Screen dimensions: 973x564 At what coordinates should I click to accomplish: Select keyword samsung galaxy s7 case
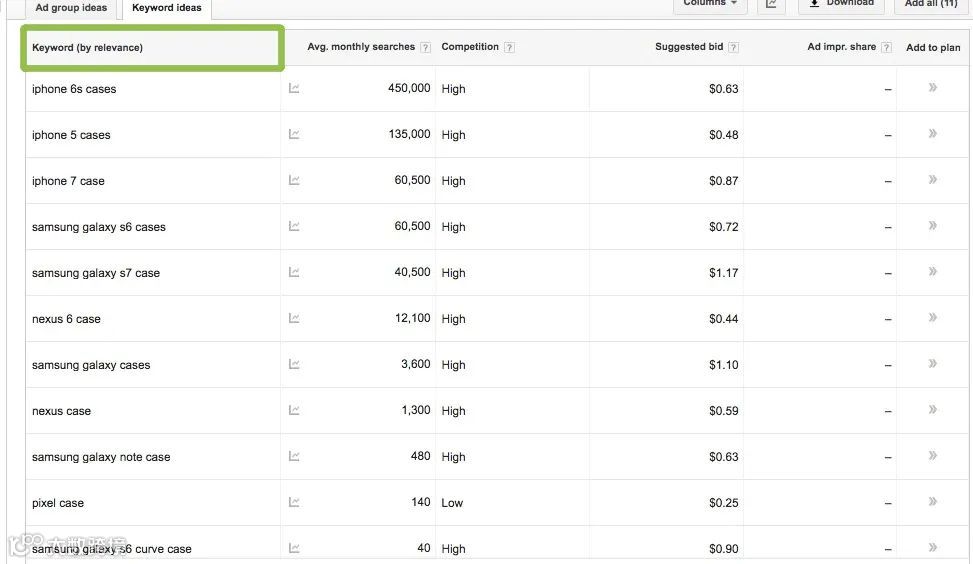[96, 273]
